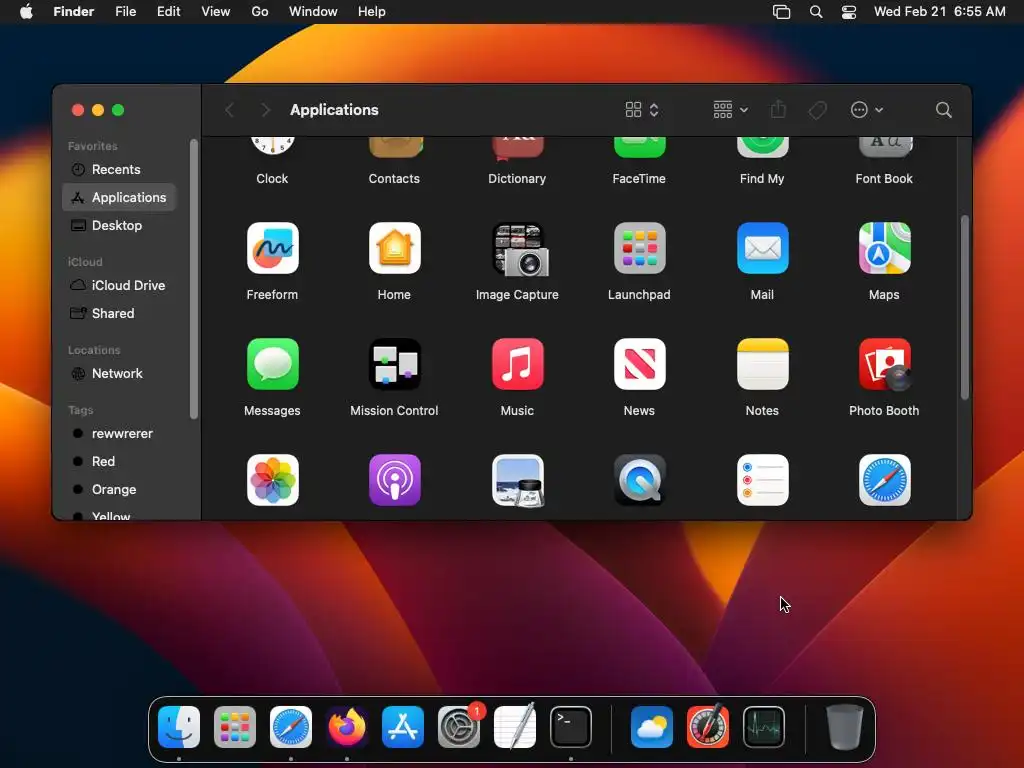
Task: Open the Home app icon
Action: point(394,248)
